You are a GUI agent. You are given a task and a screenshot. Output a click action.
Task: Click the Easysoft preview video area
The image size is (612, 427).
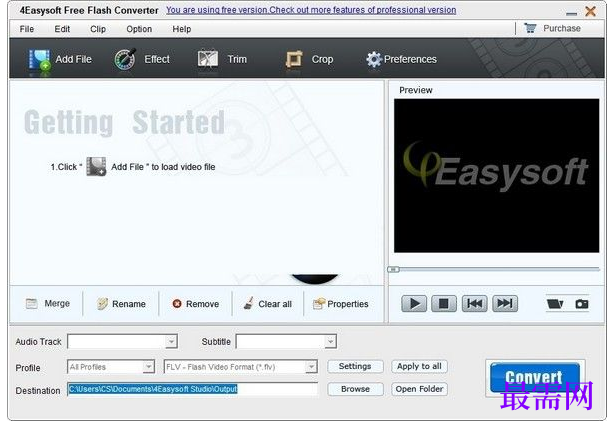[x=496, y=175]
